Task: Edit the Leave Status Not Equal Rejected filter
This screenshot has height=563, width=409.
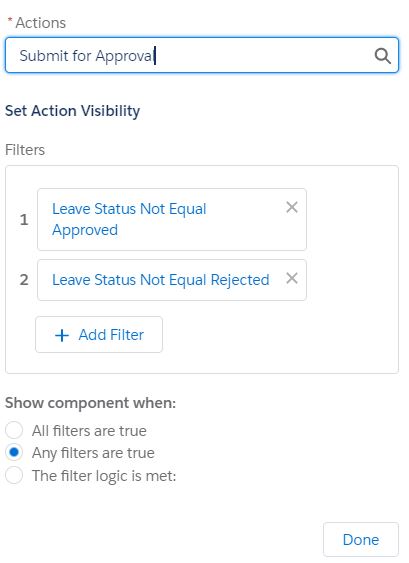Action: tap(161, 280)
